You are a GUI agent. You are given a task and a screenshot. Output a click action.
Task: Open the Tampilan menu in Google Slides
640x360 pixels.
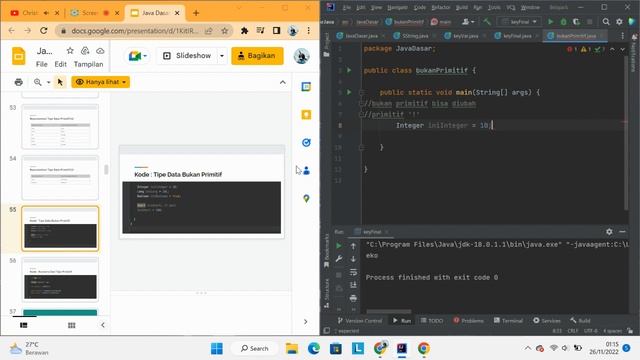click(x=88, y=64)
